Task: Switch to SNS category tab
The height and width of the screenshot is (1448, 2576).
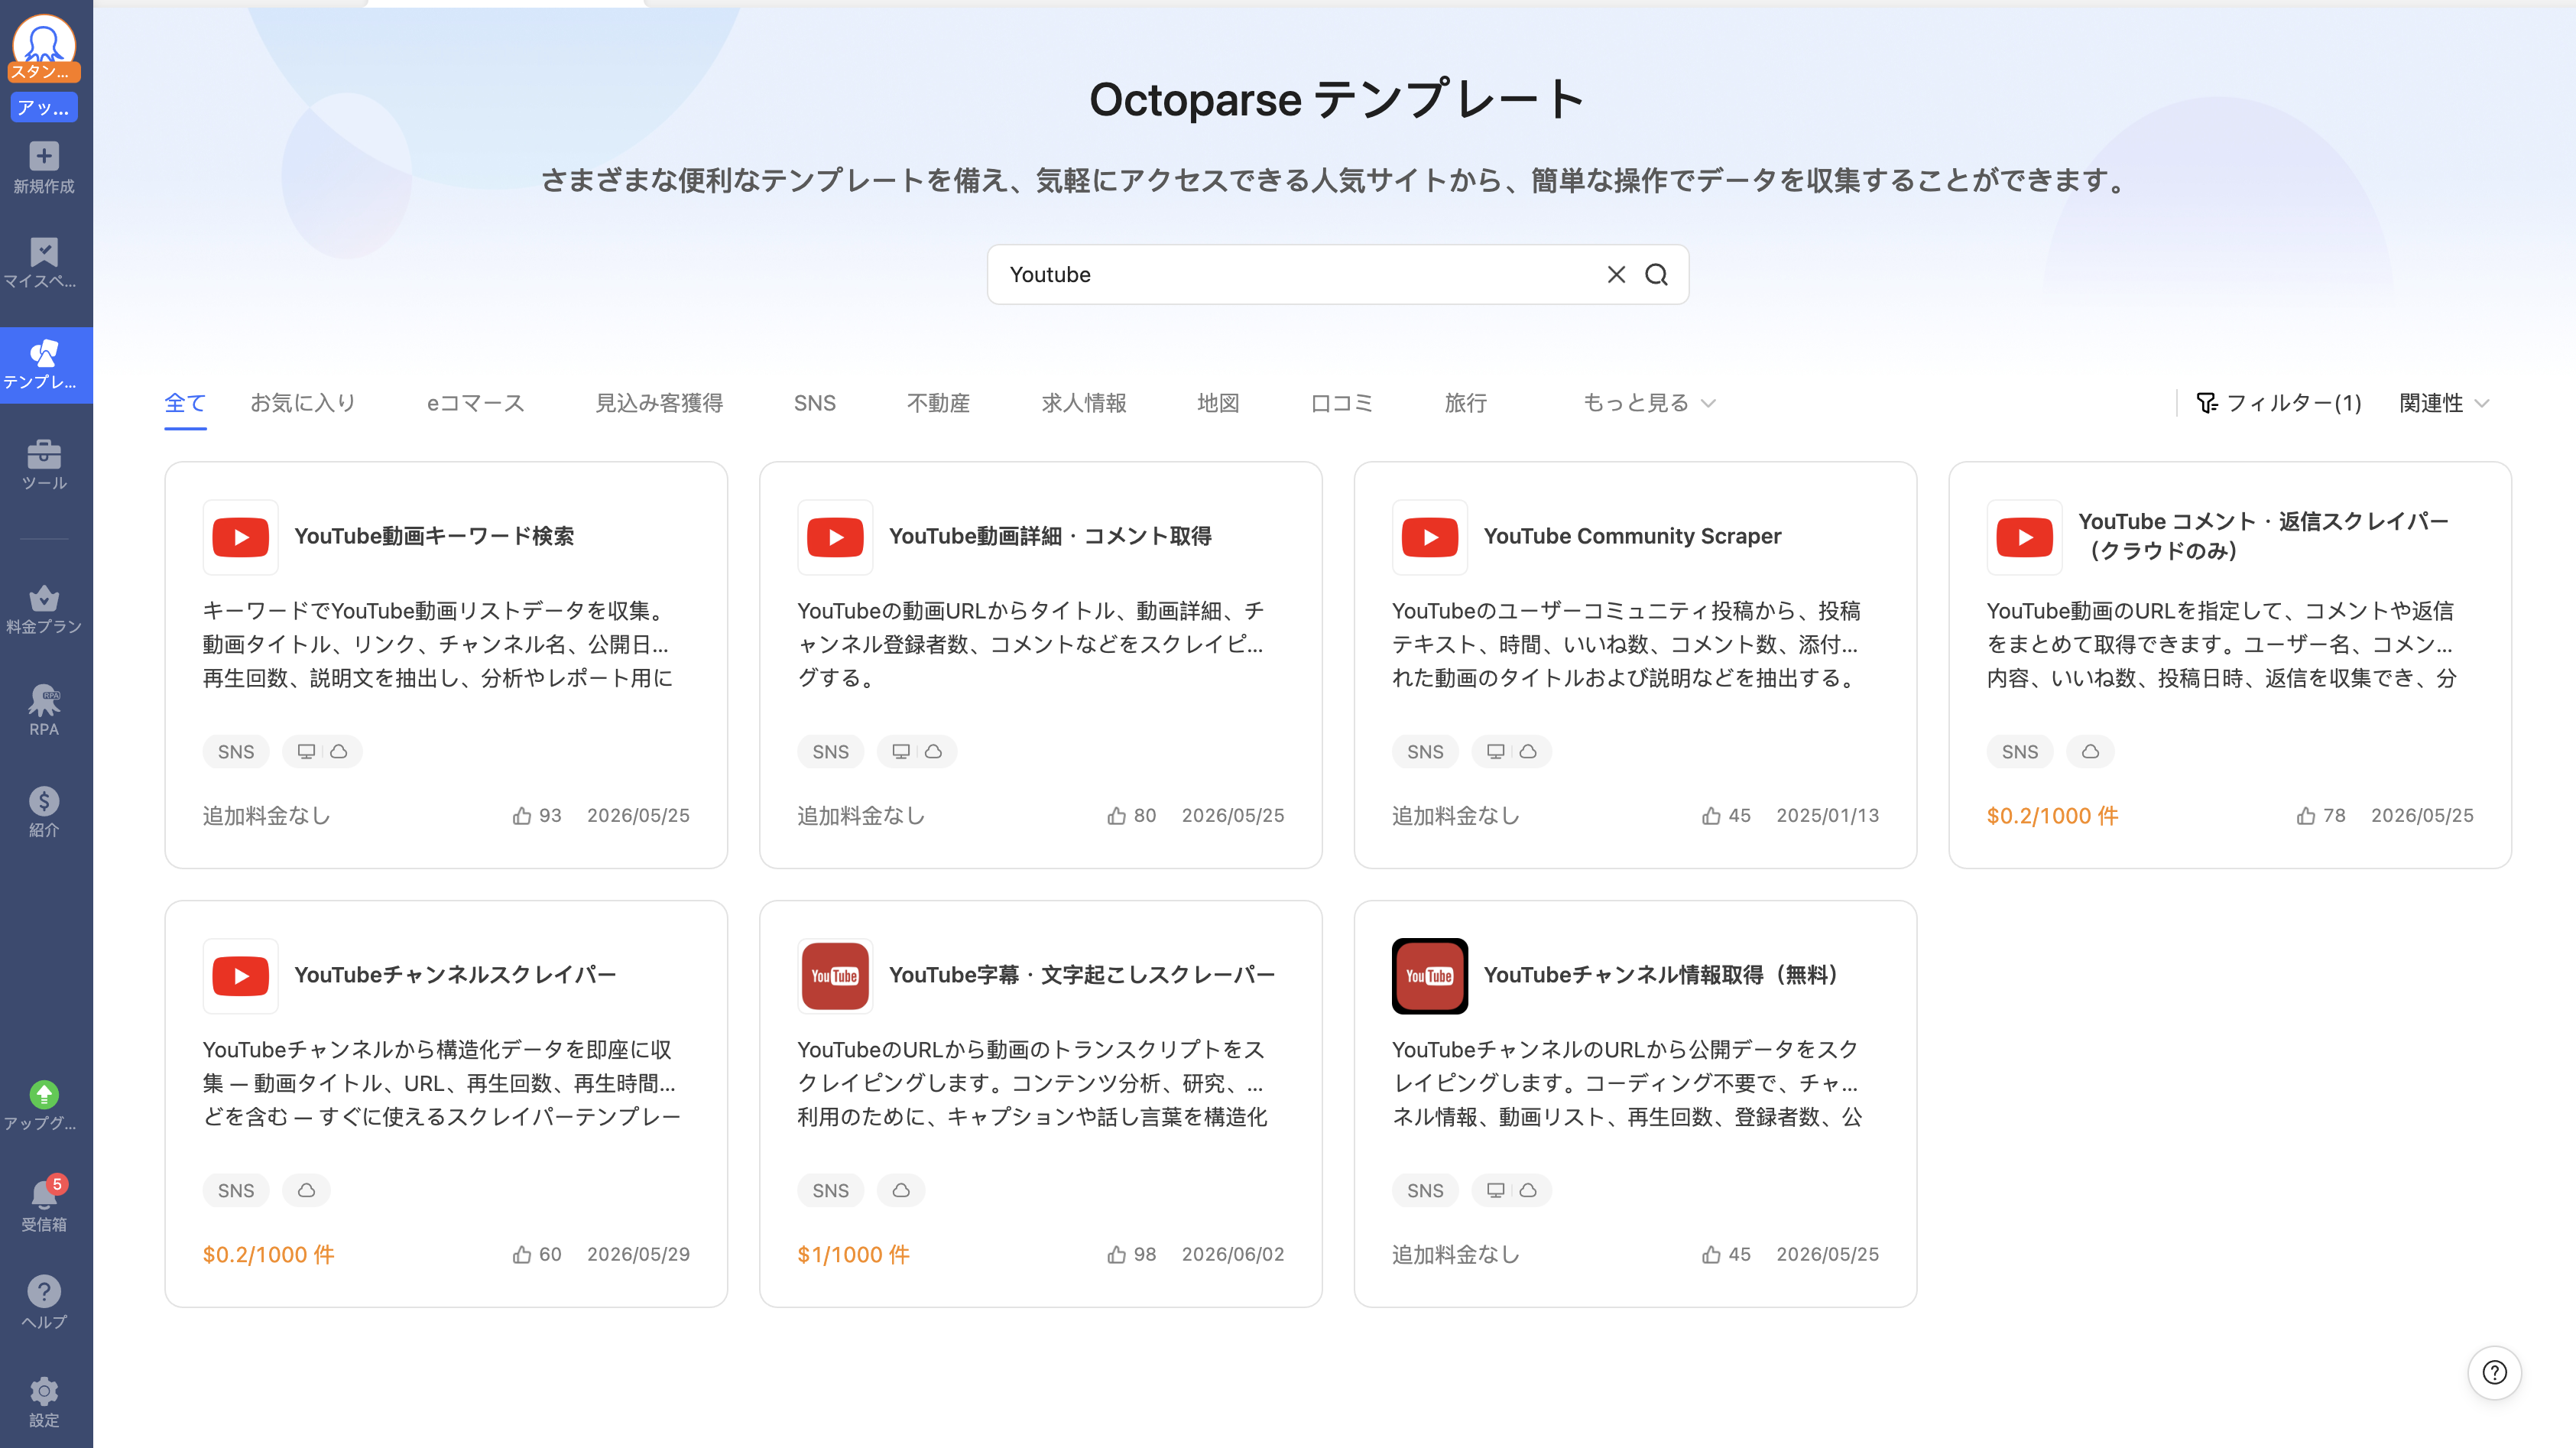Action: pyautogui.click(x=815, y=403)
